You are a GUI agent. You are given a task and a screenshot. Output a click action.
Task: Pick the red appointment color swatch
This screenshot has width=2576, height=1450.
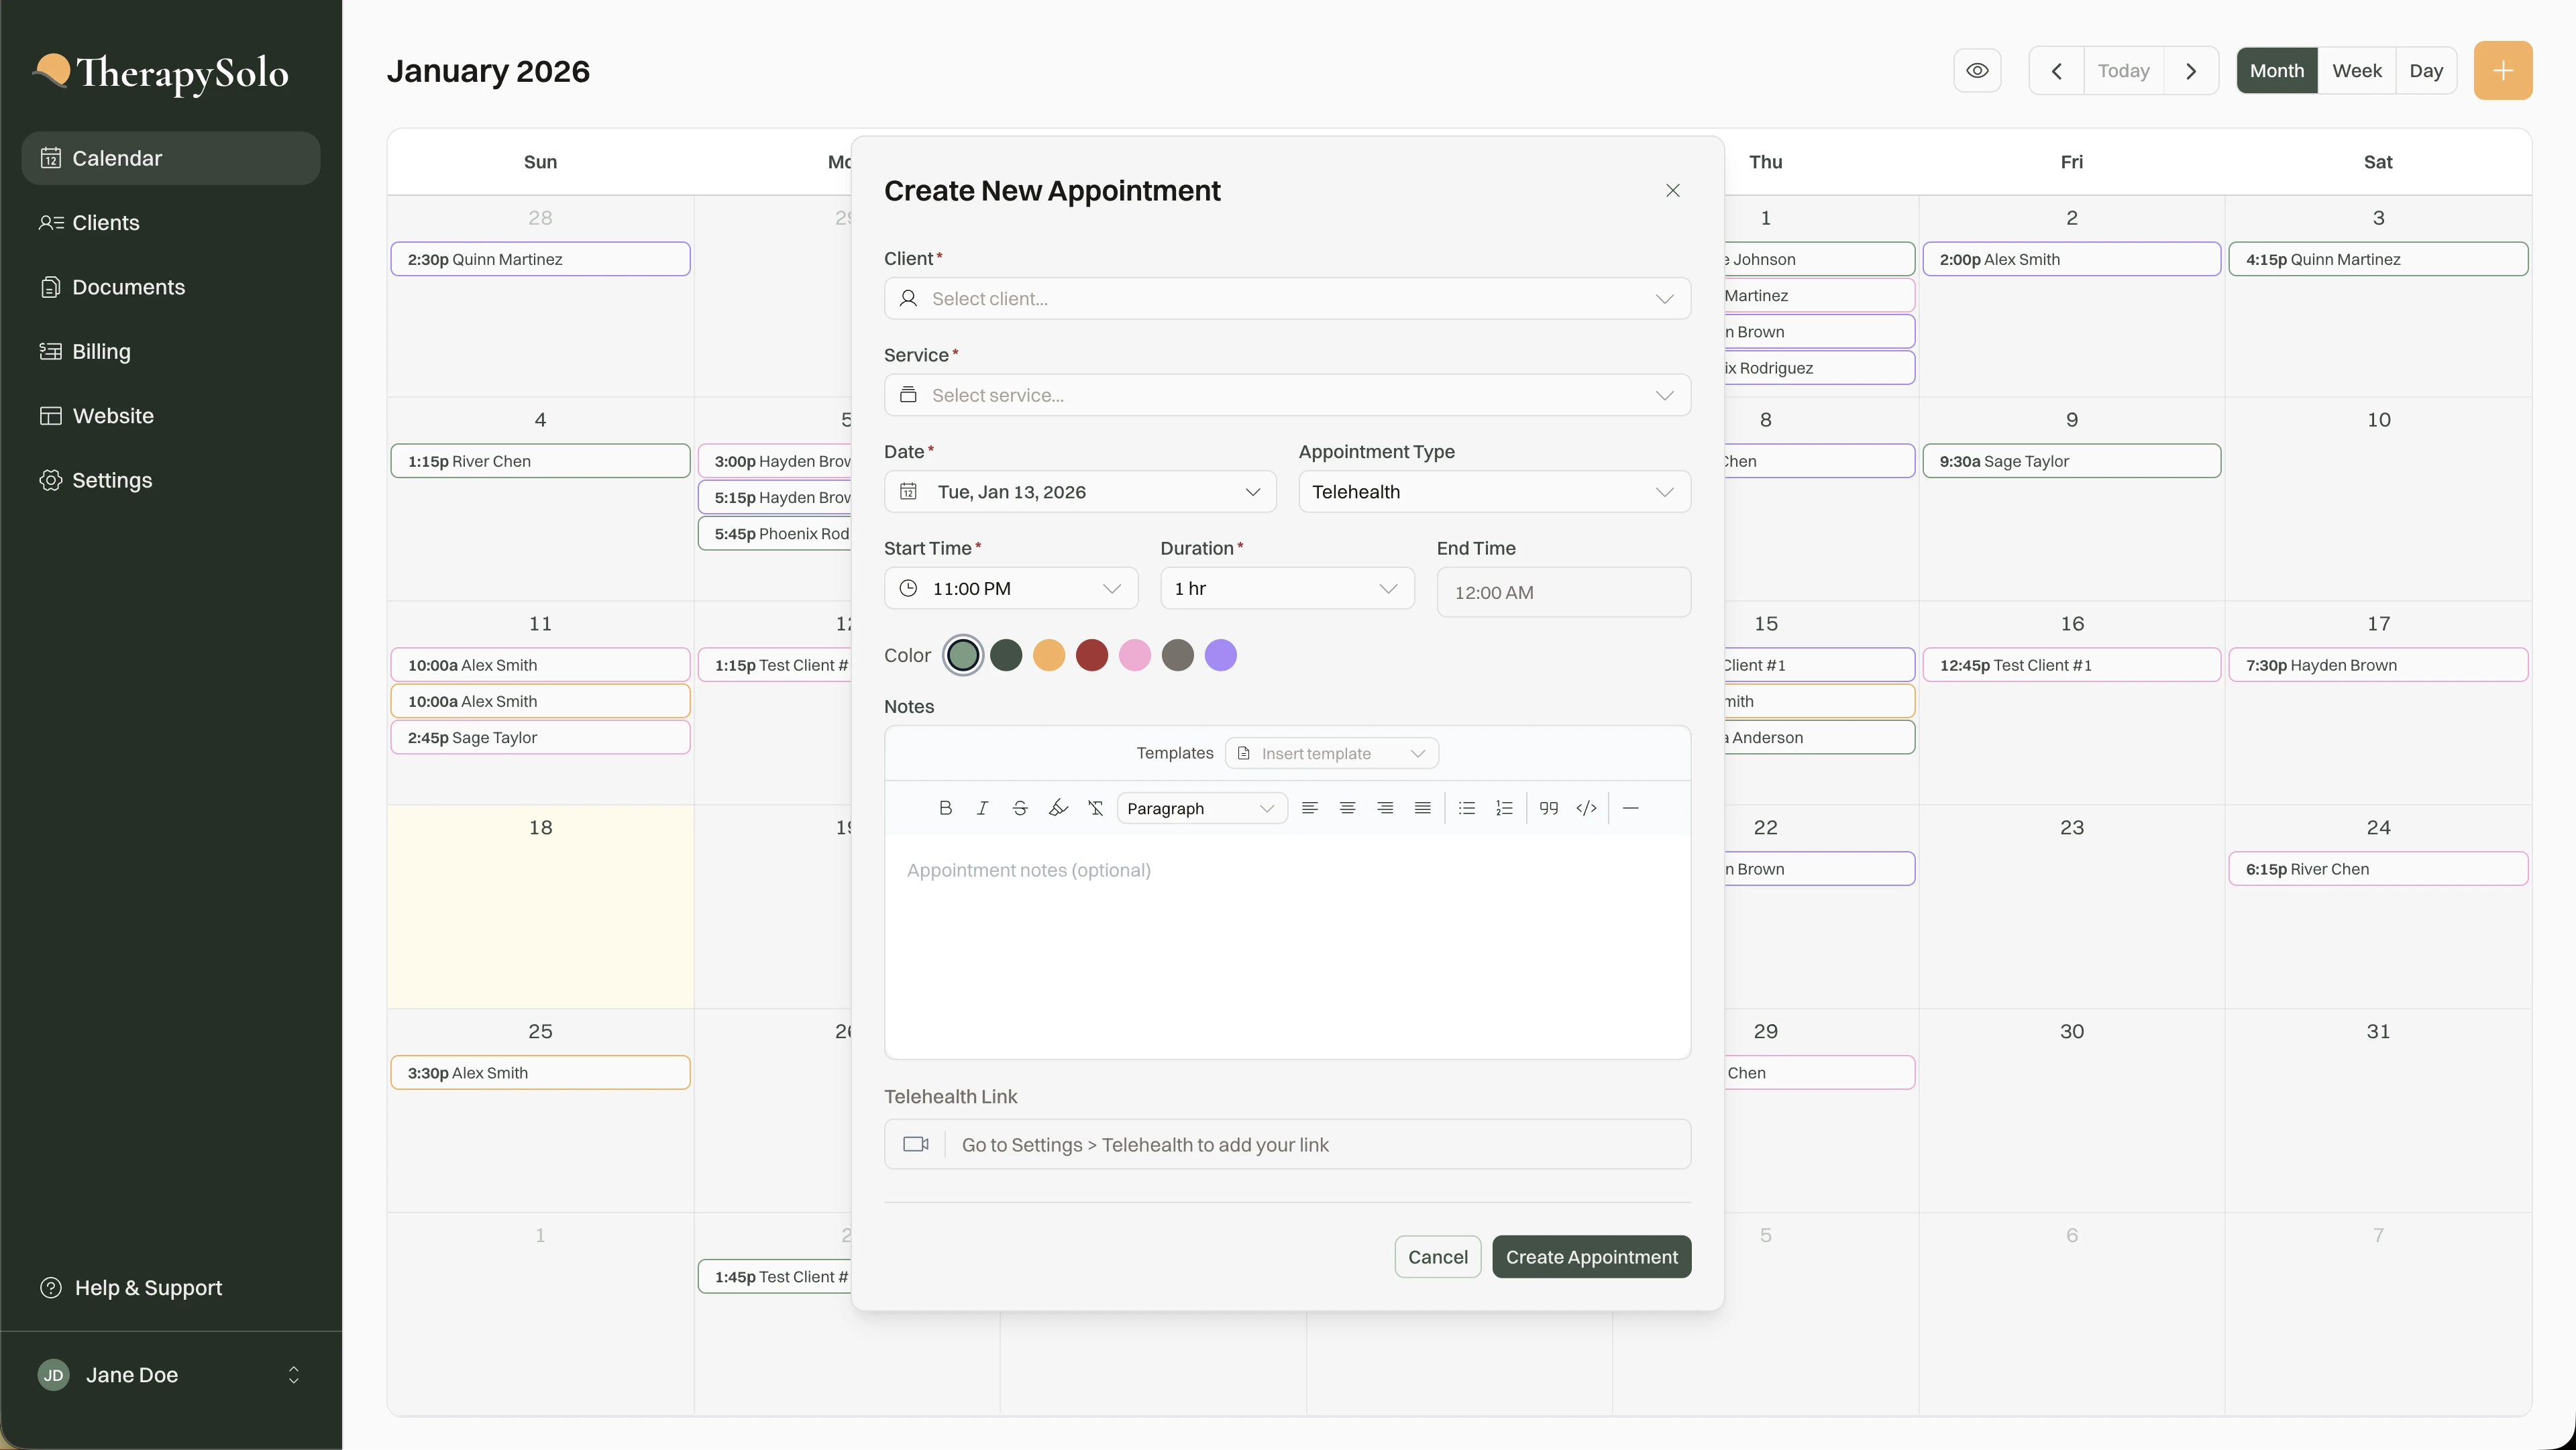point(1092,655)
